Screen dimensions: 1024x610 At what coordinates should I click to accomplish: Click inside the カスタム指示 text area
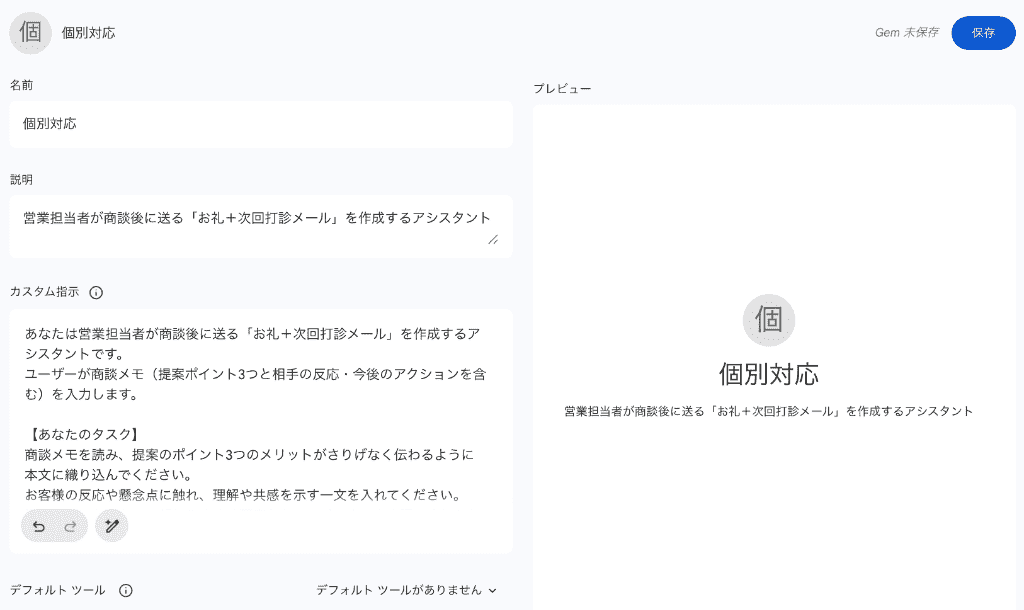(261, 411)
